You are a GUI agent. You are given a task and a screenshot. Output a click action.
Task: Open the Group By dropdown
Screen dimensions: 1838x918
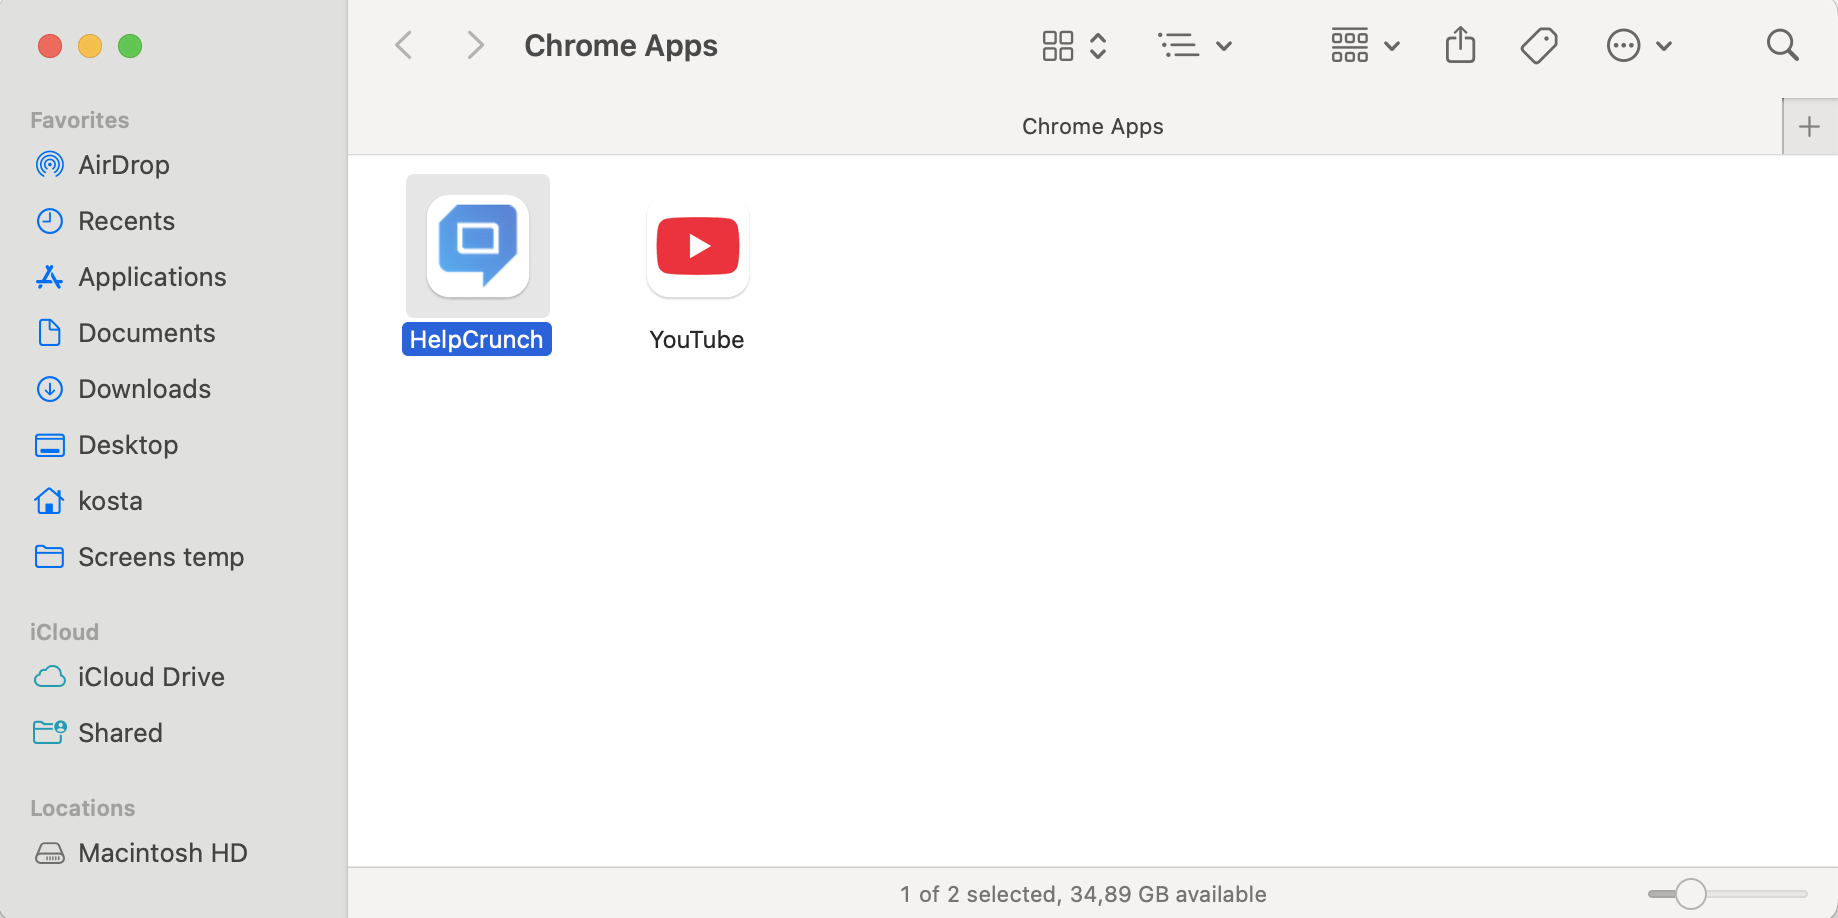[x=1365, y=45]
